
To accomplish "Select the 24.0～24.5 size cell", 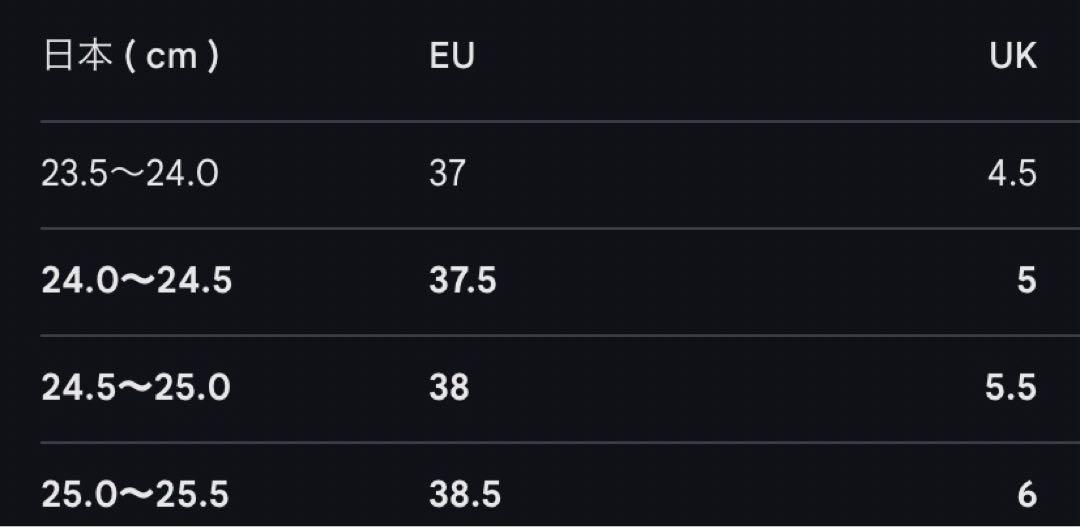I will pyautogui.click(x=136, y=281).
